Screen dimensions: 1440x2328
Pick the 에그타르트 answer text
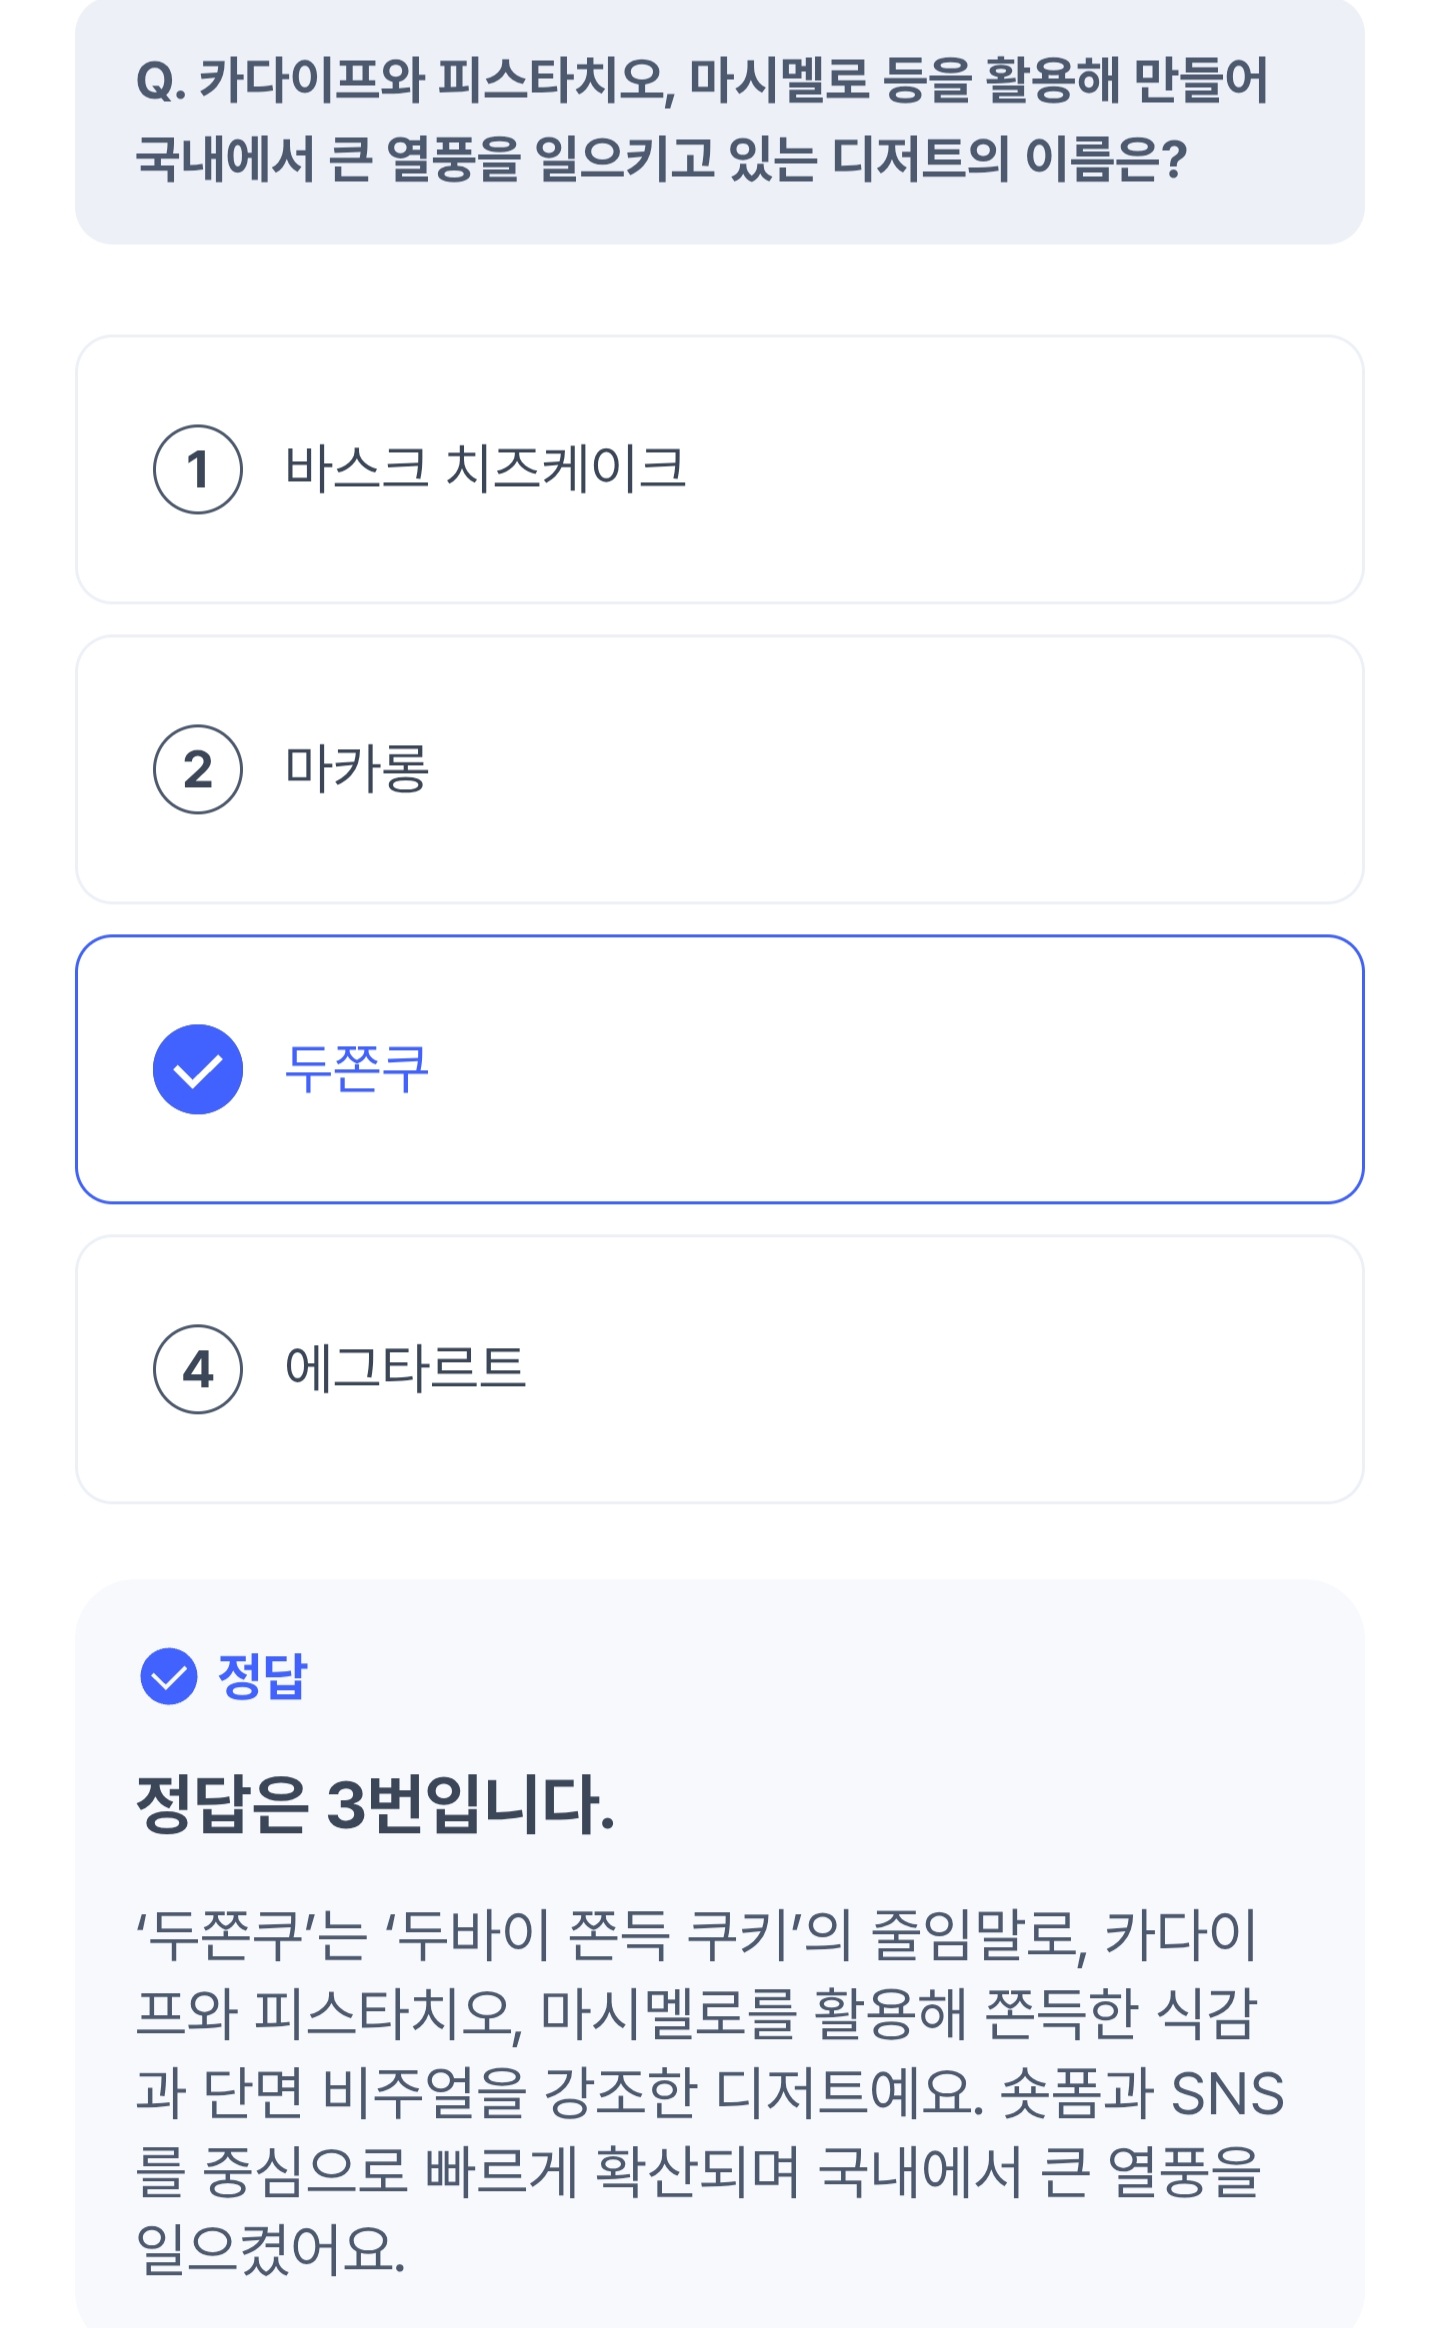click(405, 1369)
